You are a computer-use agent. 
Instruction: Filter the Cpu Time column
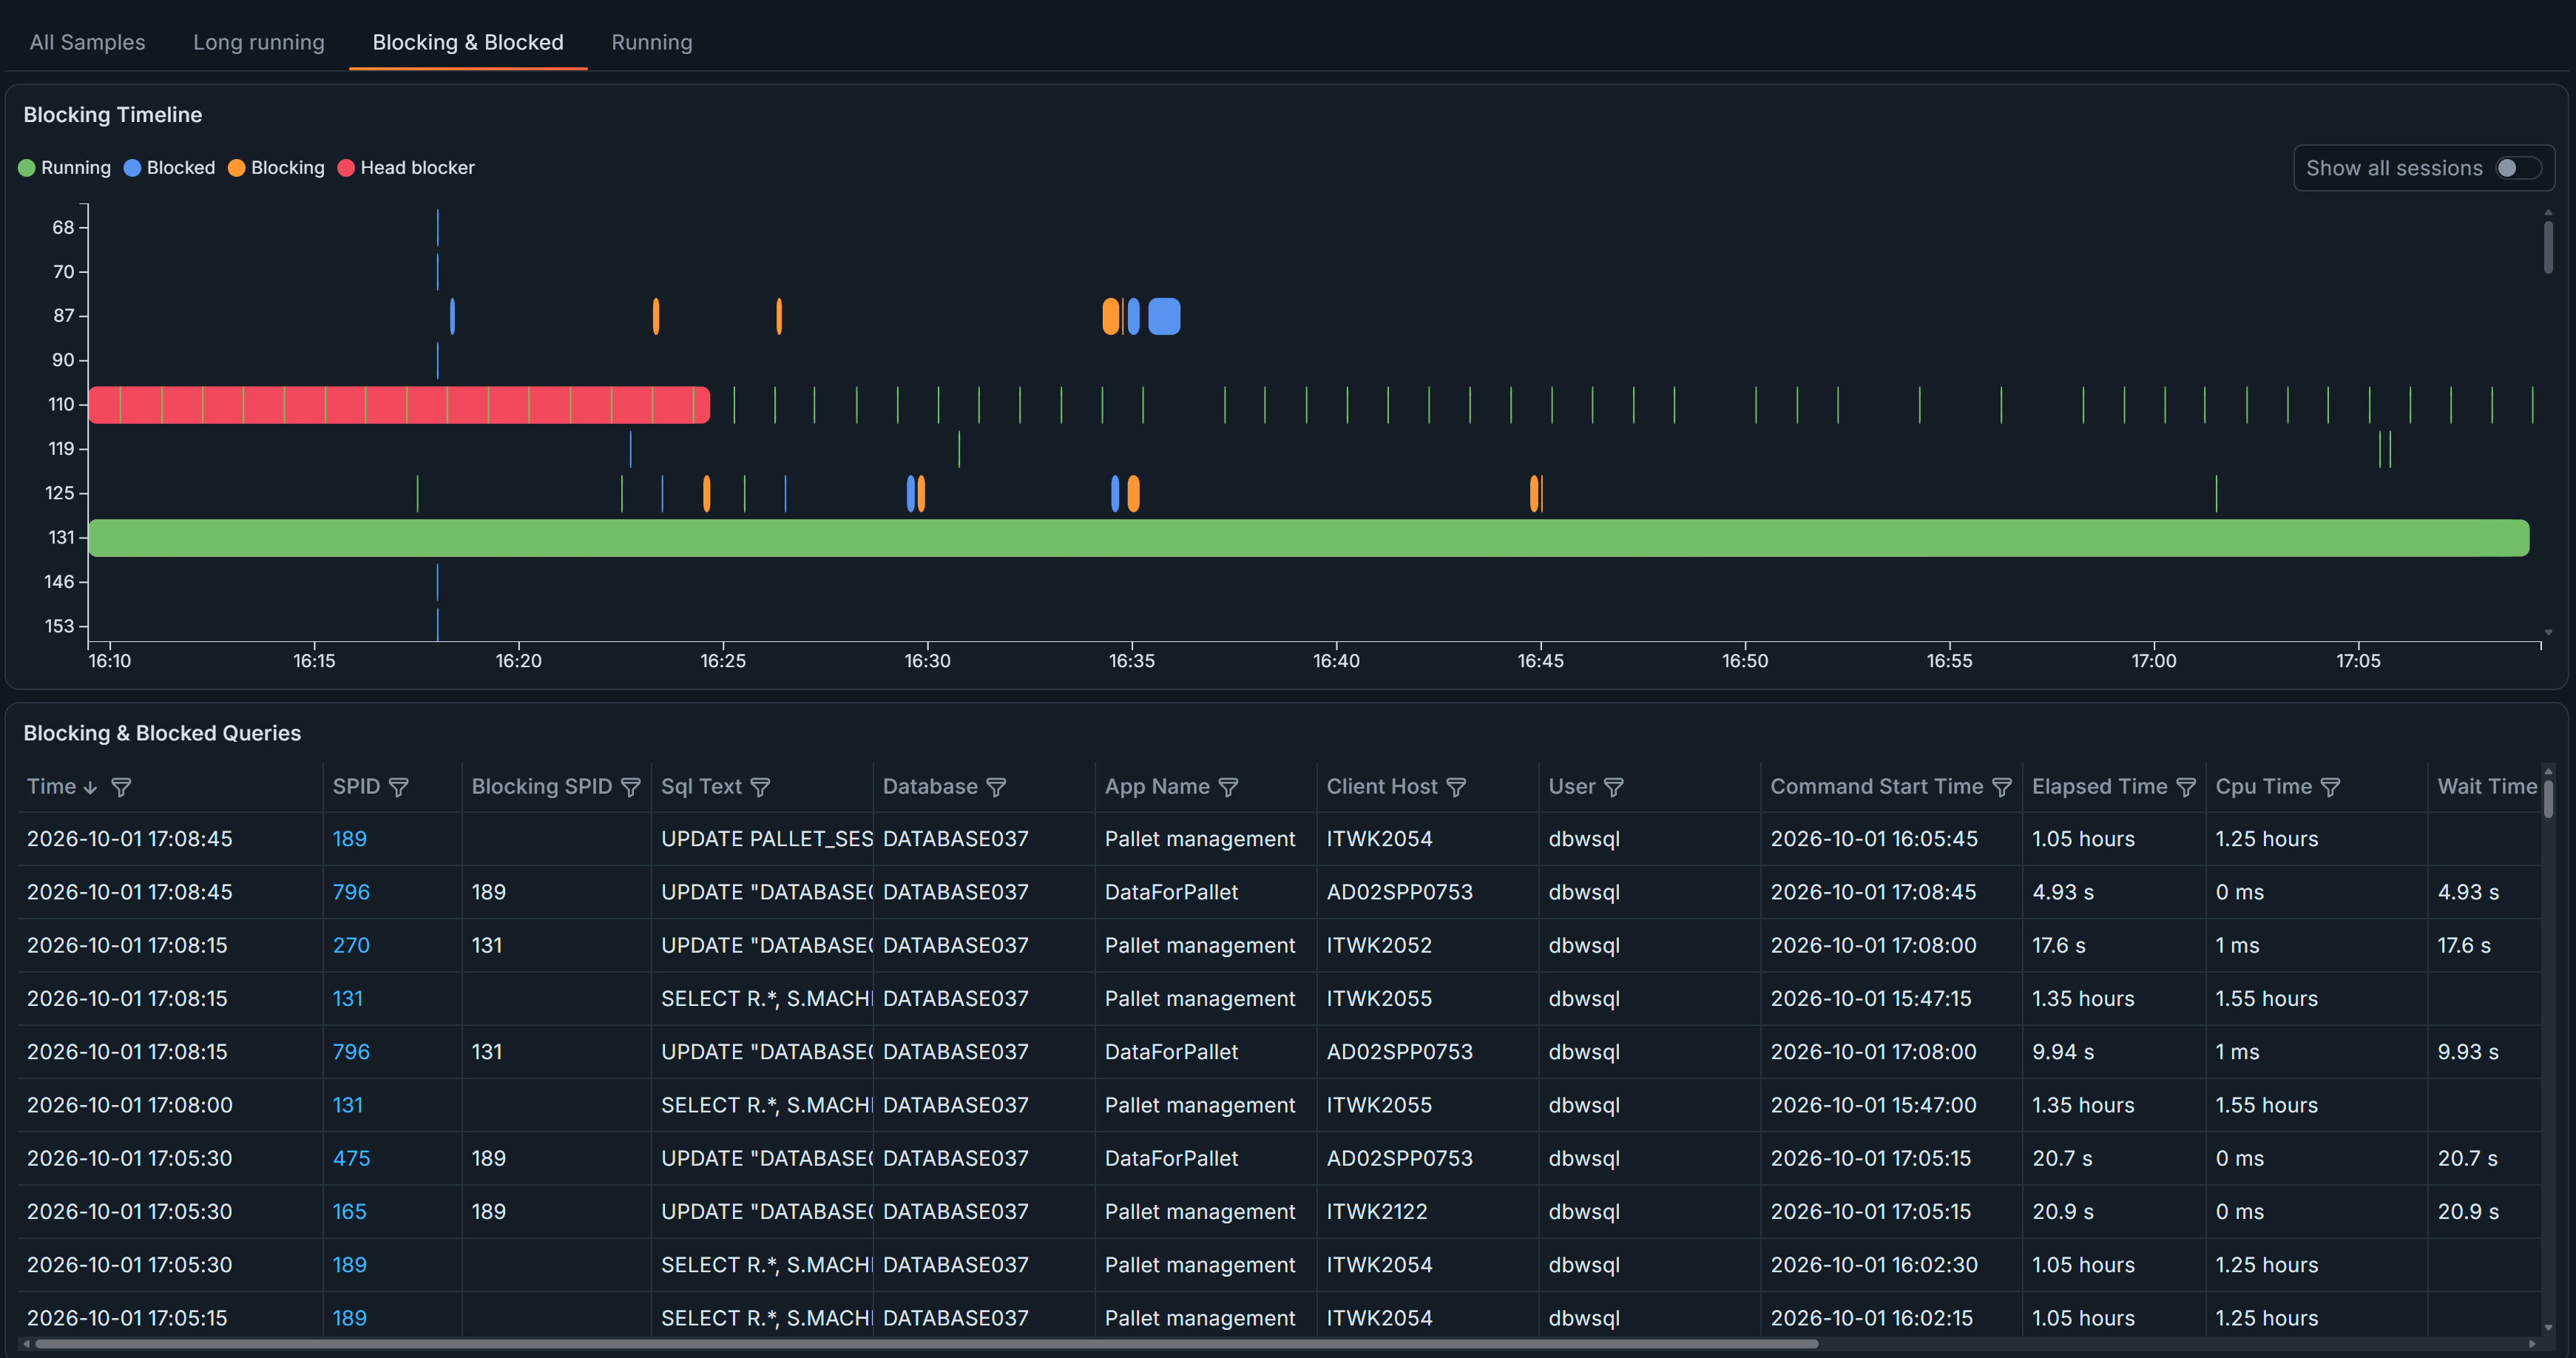(x=2330, y=787)
